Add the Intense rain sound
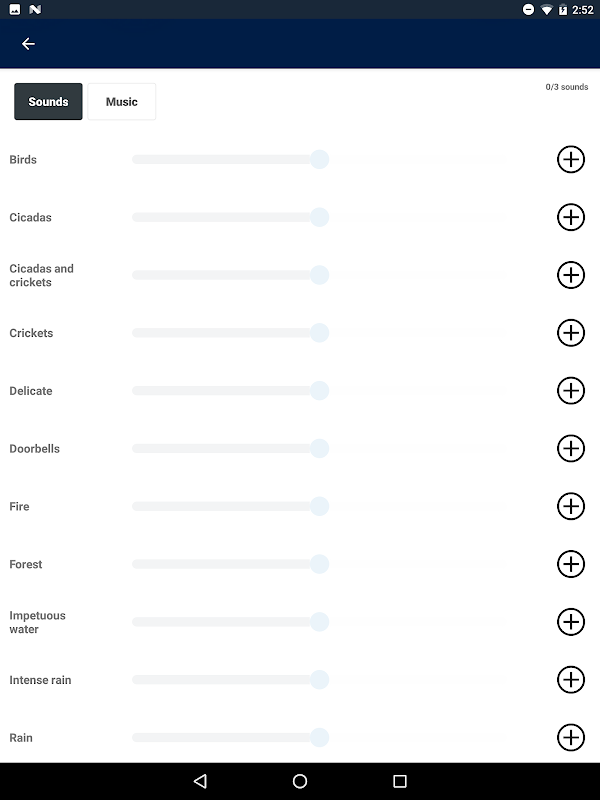Screen dimensions: 600x800 pos(570,680)
